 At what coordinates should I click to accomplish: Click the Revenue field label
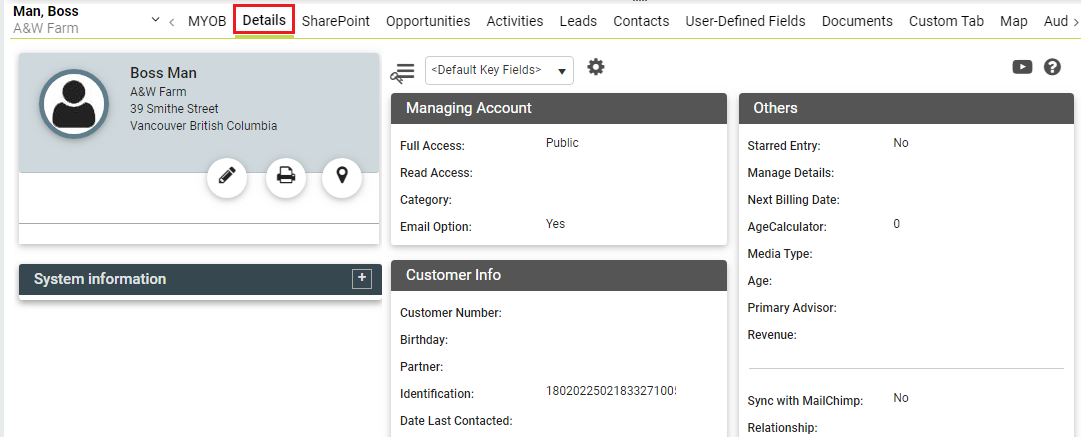(x=772, y=335)
